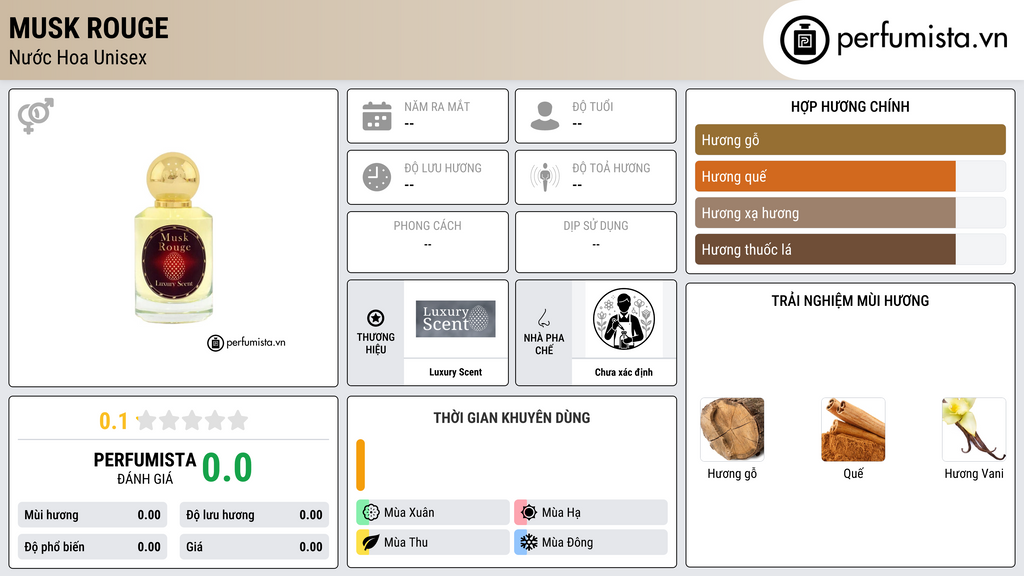Click the perfumista.vn watermark under the bottle
This screenshot has height=576, width=1024.
[x=246, y=343]
